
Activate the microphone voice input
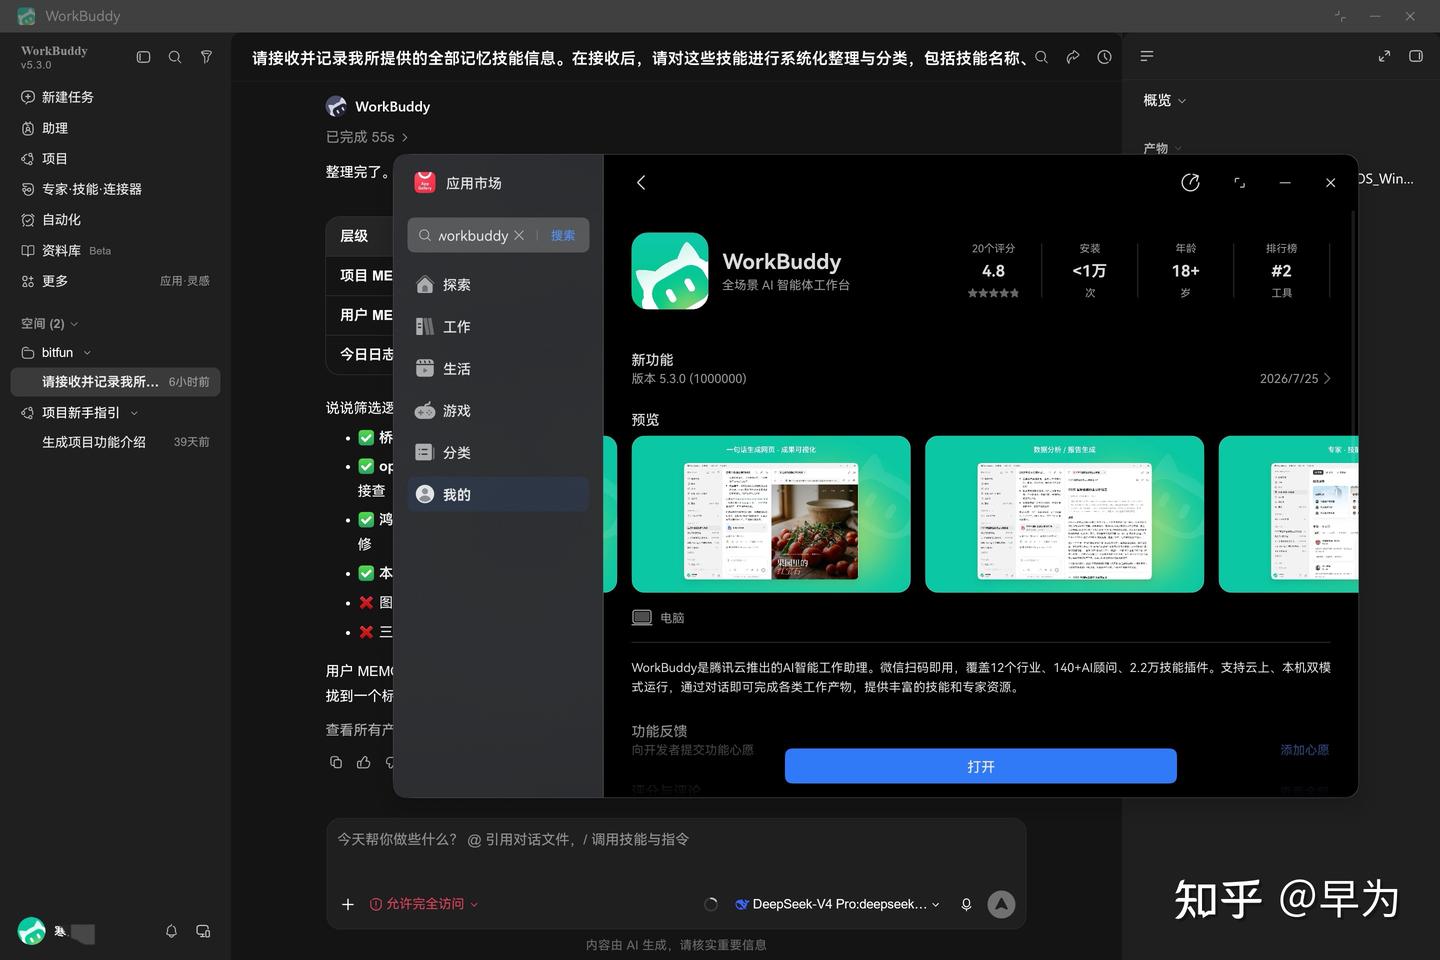pos(966,904)
